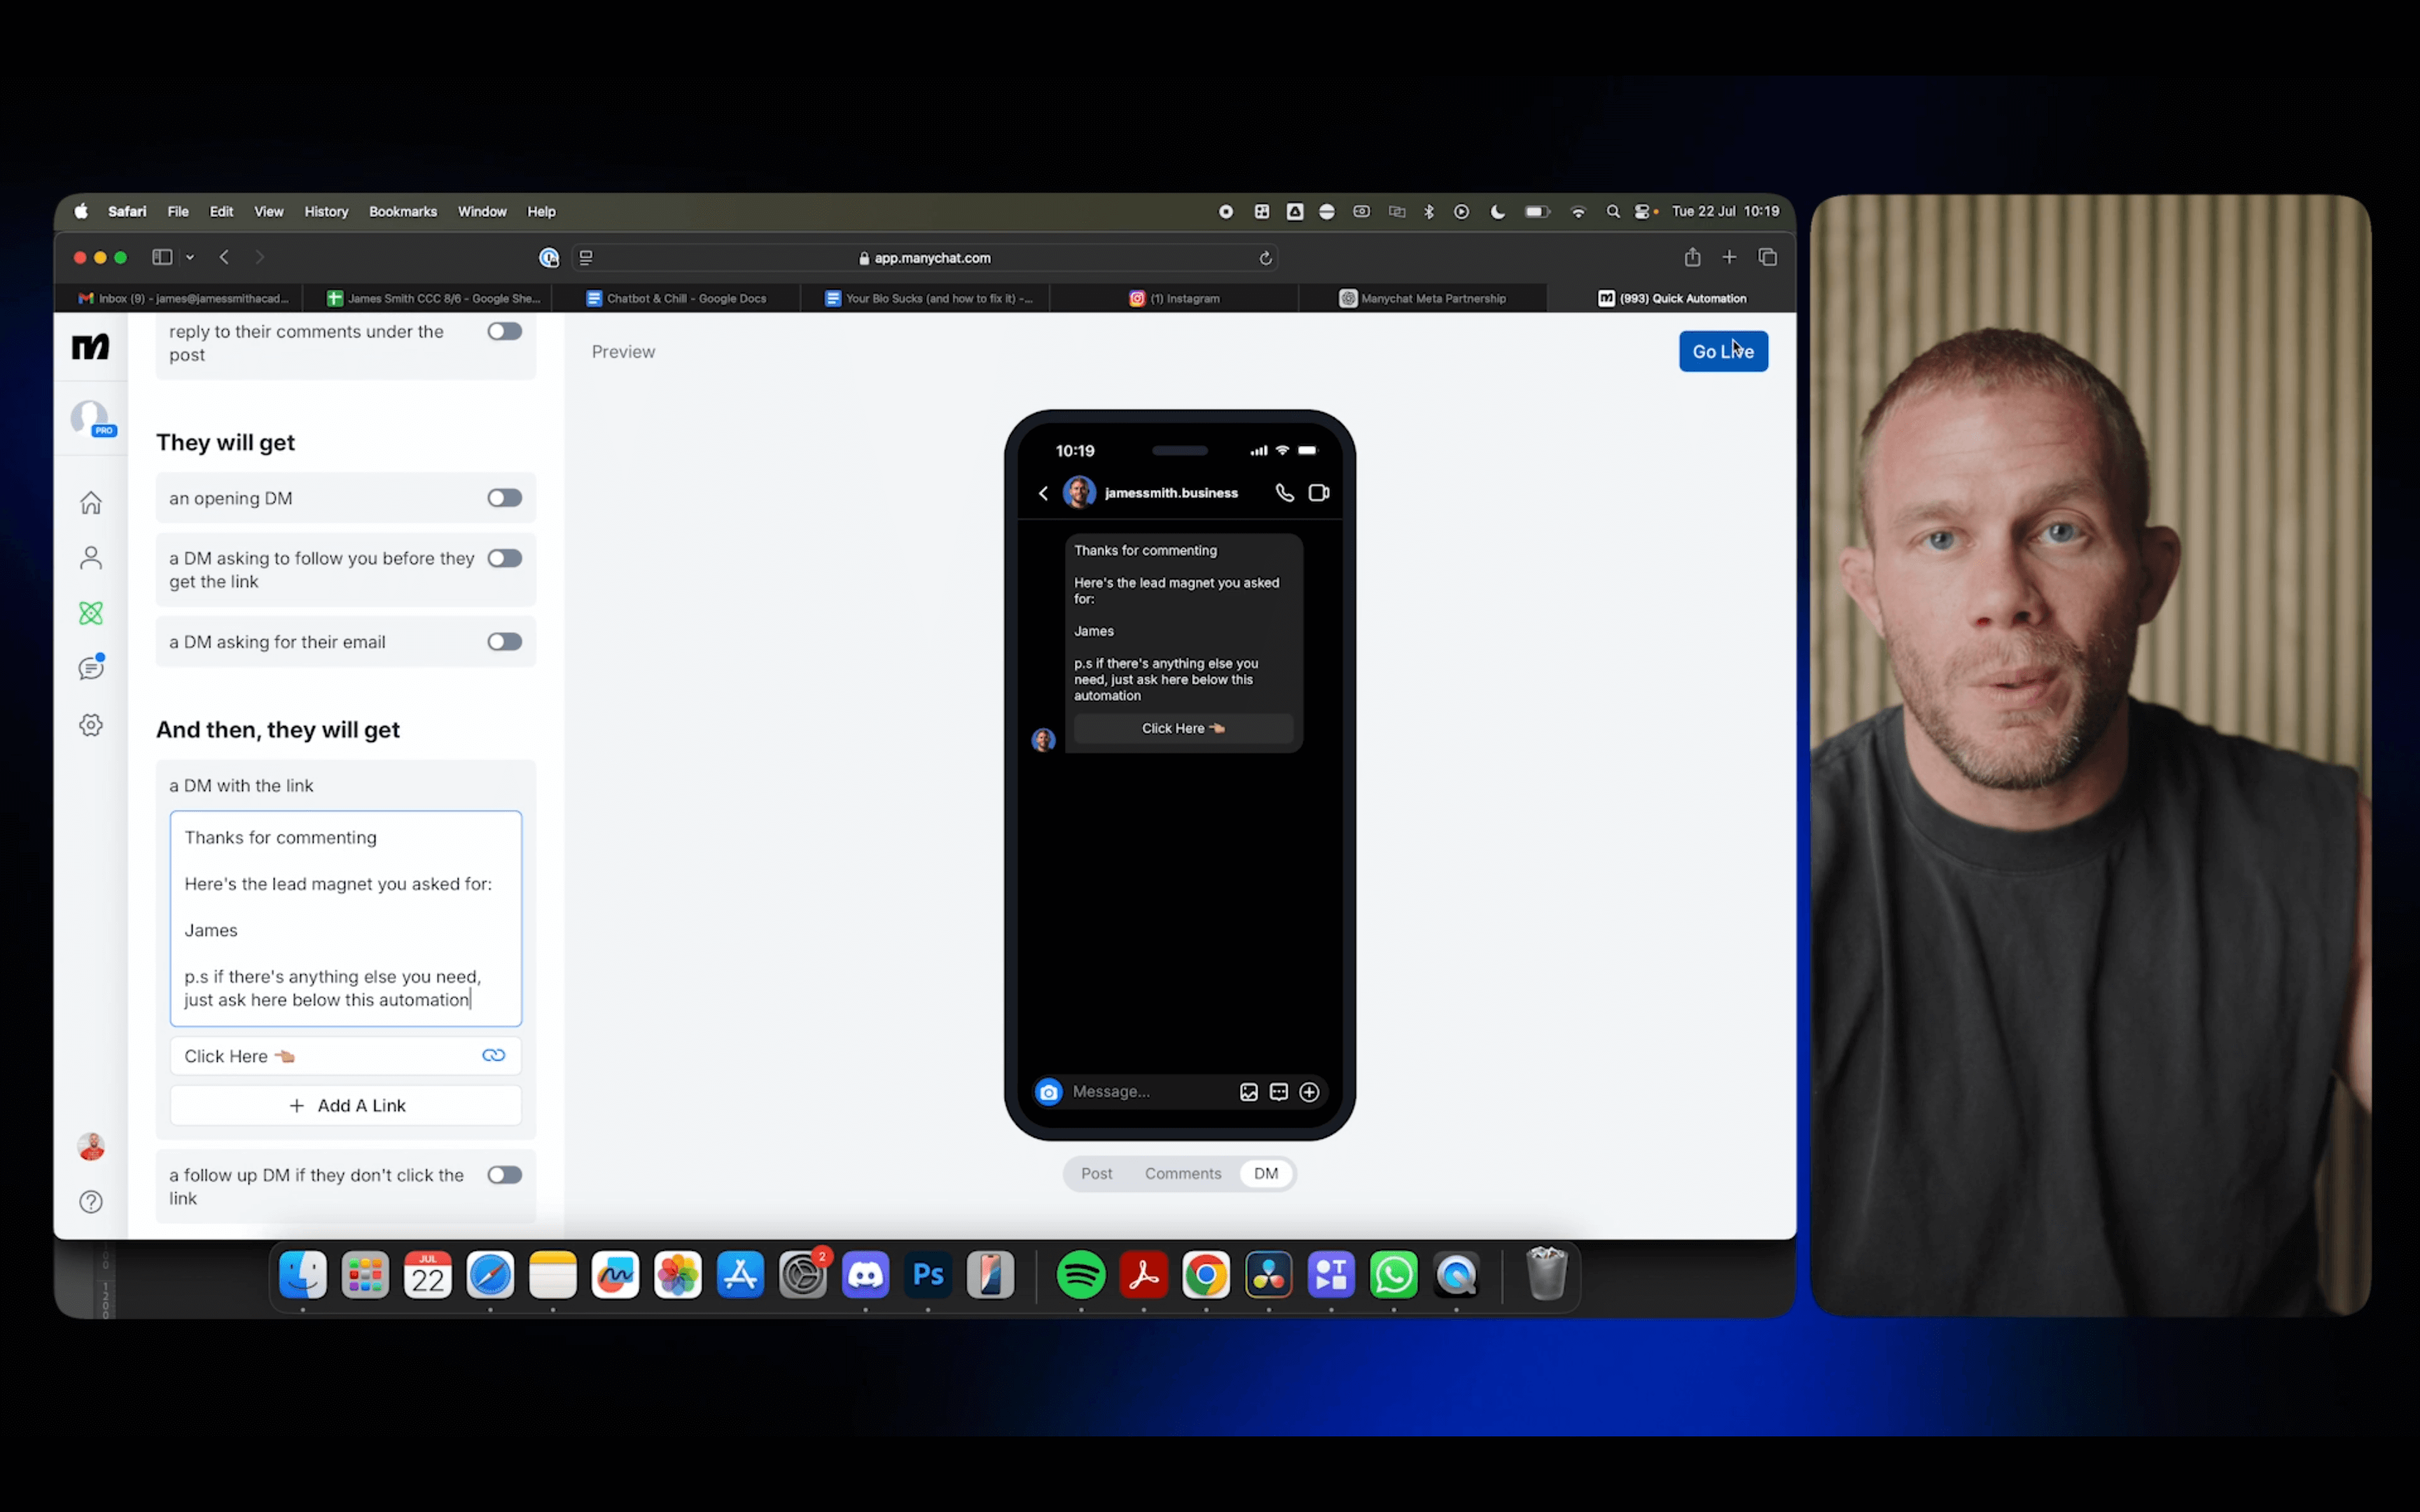
Task: Click the plus circle icon in preview
Action: click(1309, 1092)
